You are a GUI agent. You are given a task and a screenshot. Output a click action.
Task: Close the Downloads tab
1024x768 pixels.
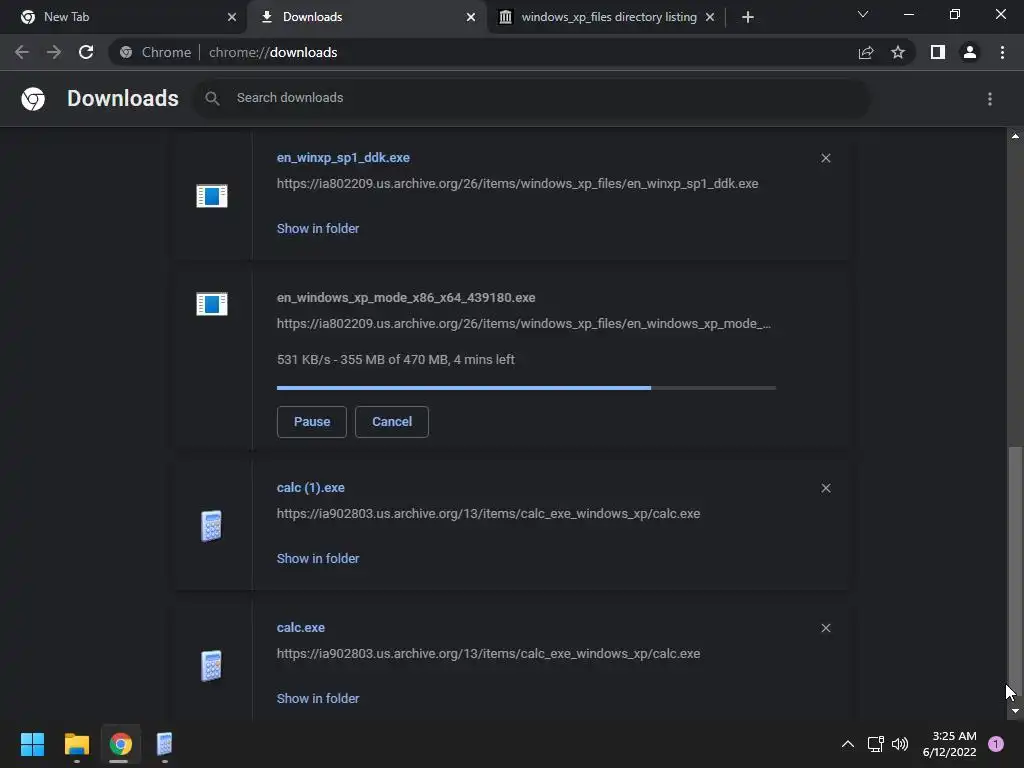(x=471, y=17)
